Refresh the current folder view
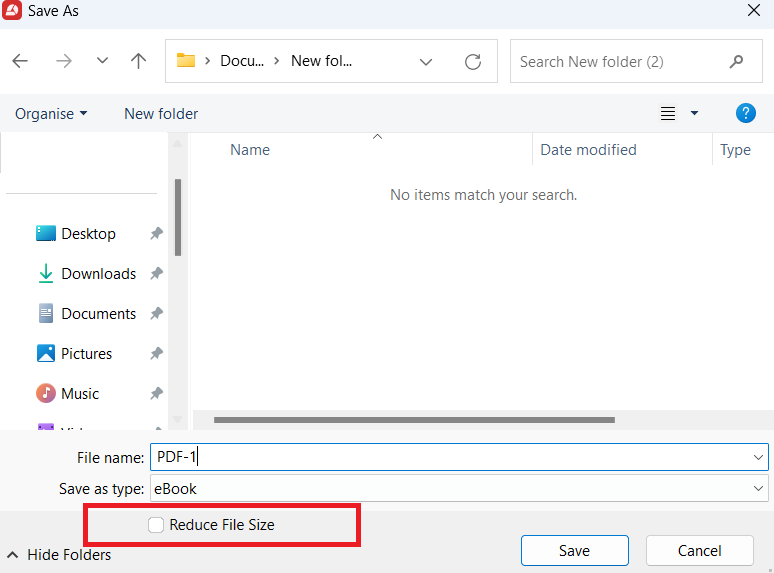 473,61
